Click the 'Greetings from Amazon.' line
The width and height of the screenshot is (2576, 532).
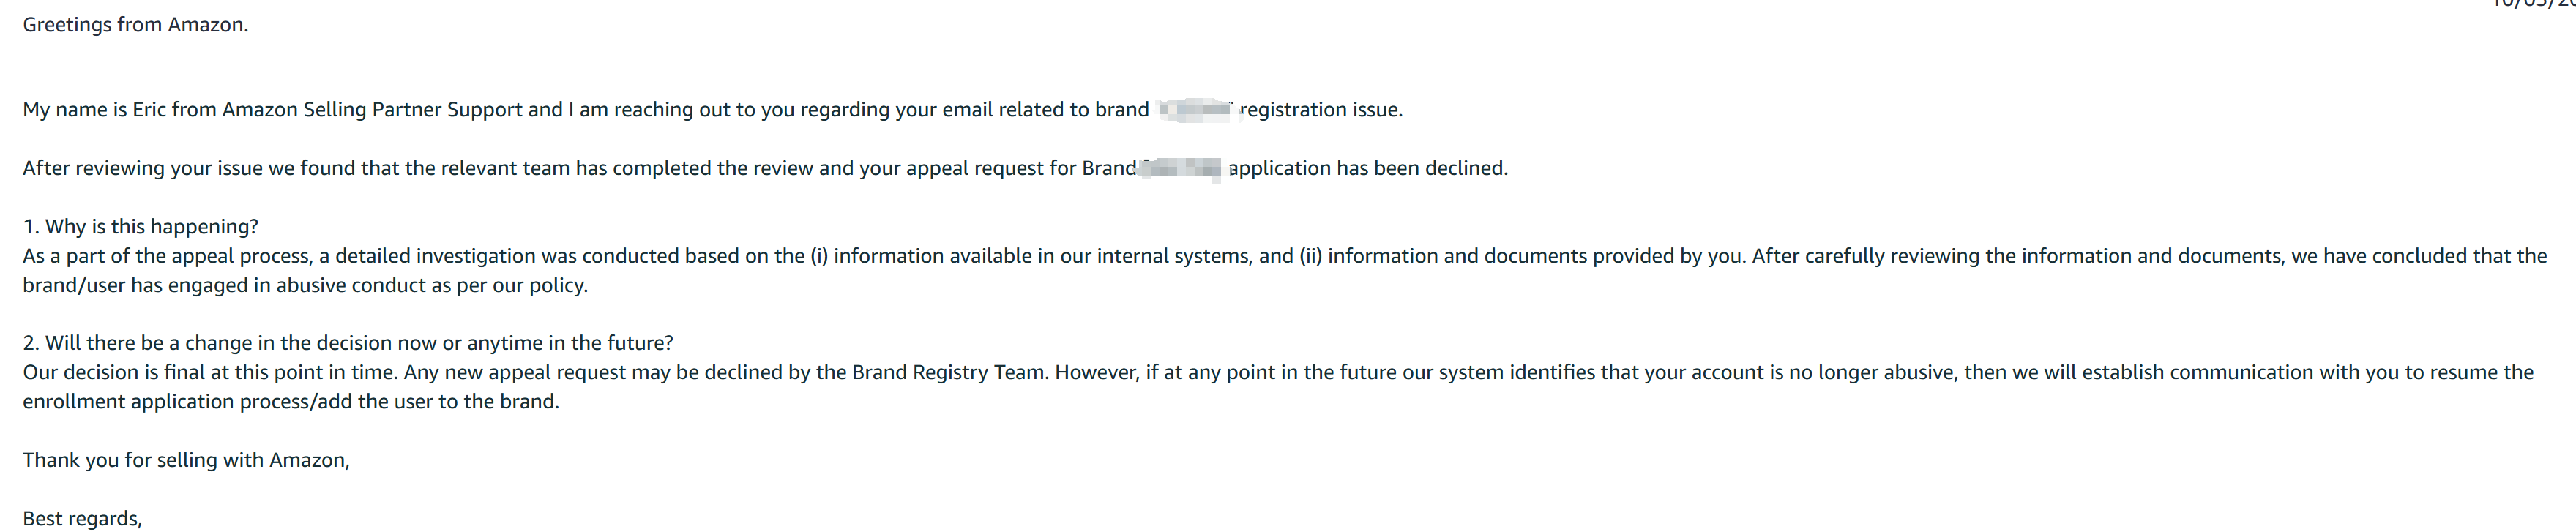[x=135, y=25]
